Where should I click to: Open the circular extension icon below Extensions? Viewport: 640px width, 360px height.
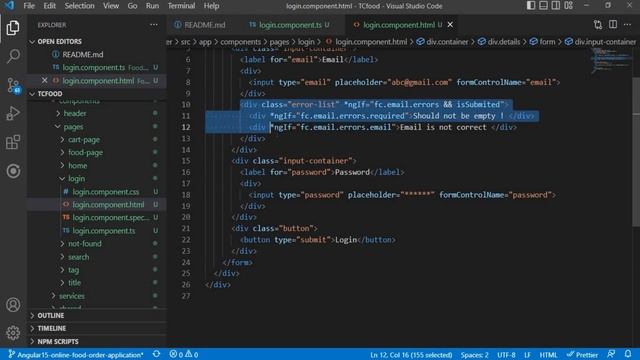[x=13, y=171]
